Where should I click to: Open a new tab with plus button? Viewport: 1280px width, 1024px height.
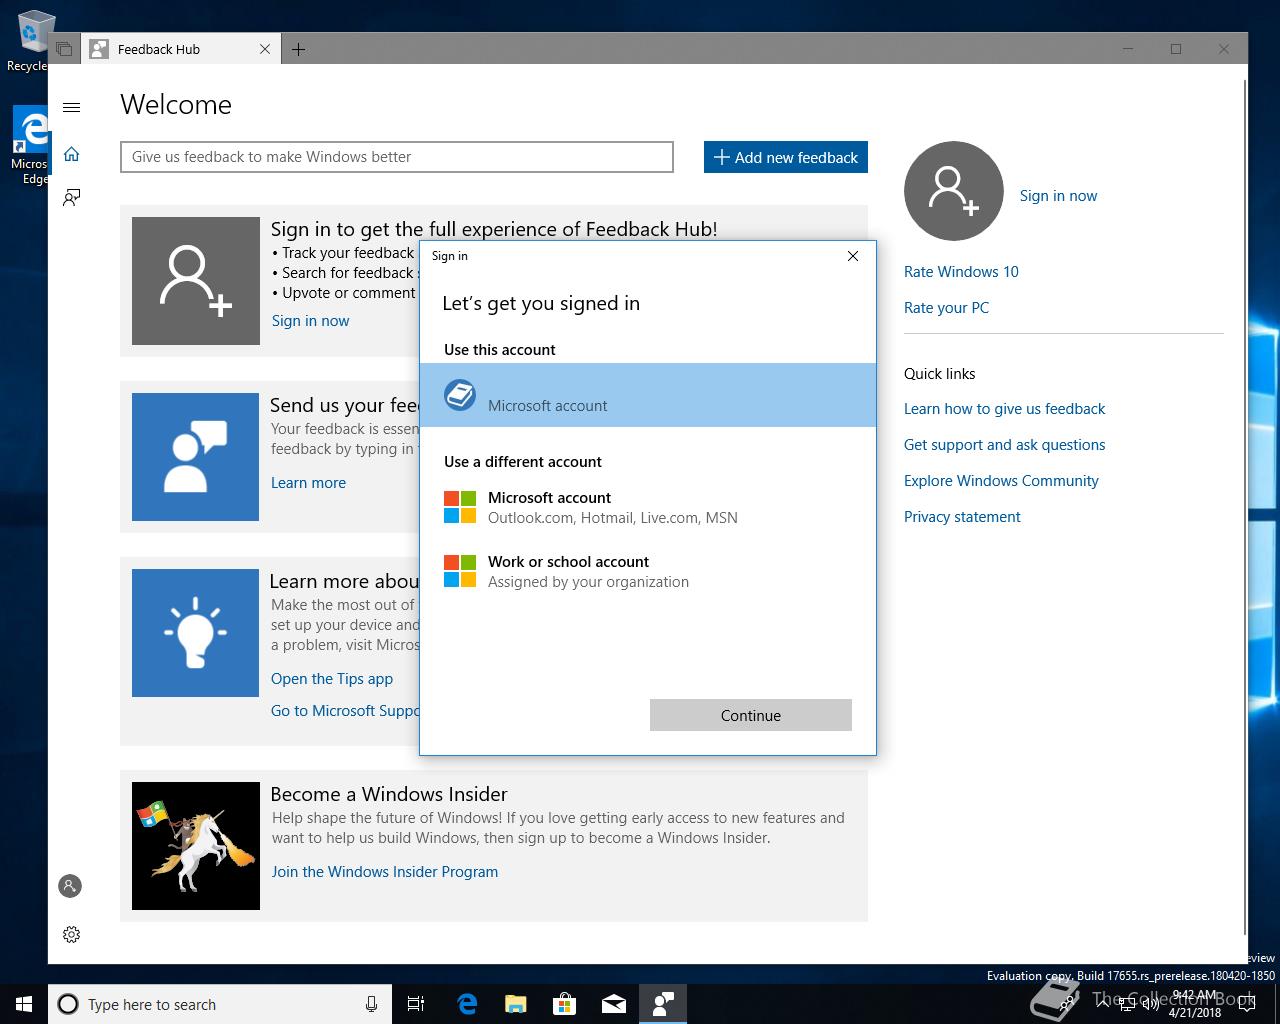pos(298,49)
